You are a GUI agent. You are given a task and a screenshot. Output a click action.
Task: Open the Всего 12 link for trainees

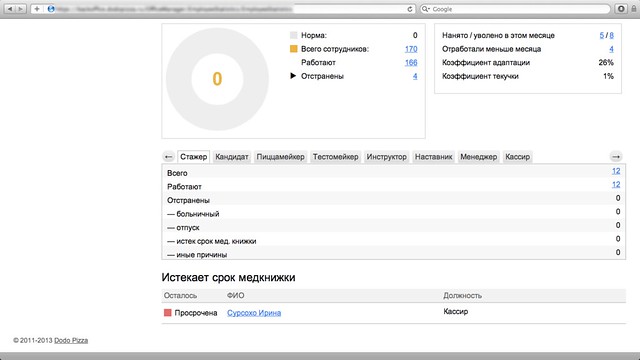pos(616,171)
